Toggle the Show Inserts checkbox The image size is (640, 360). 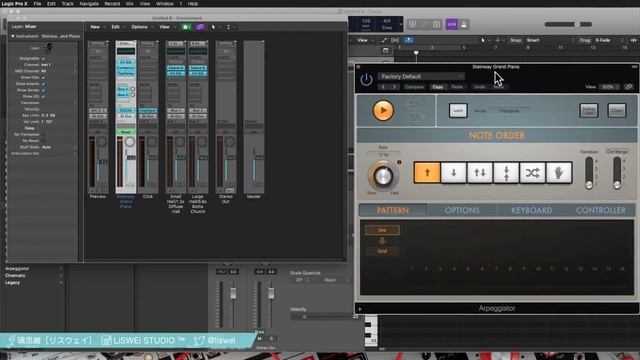coord(43,84)
